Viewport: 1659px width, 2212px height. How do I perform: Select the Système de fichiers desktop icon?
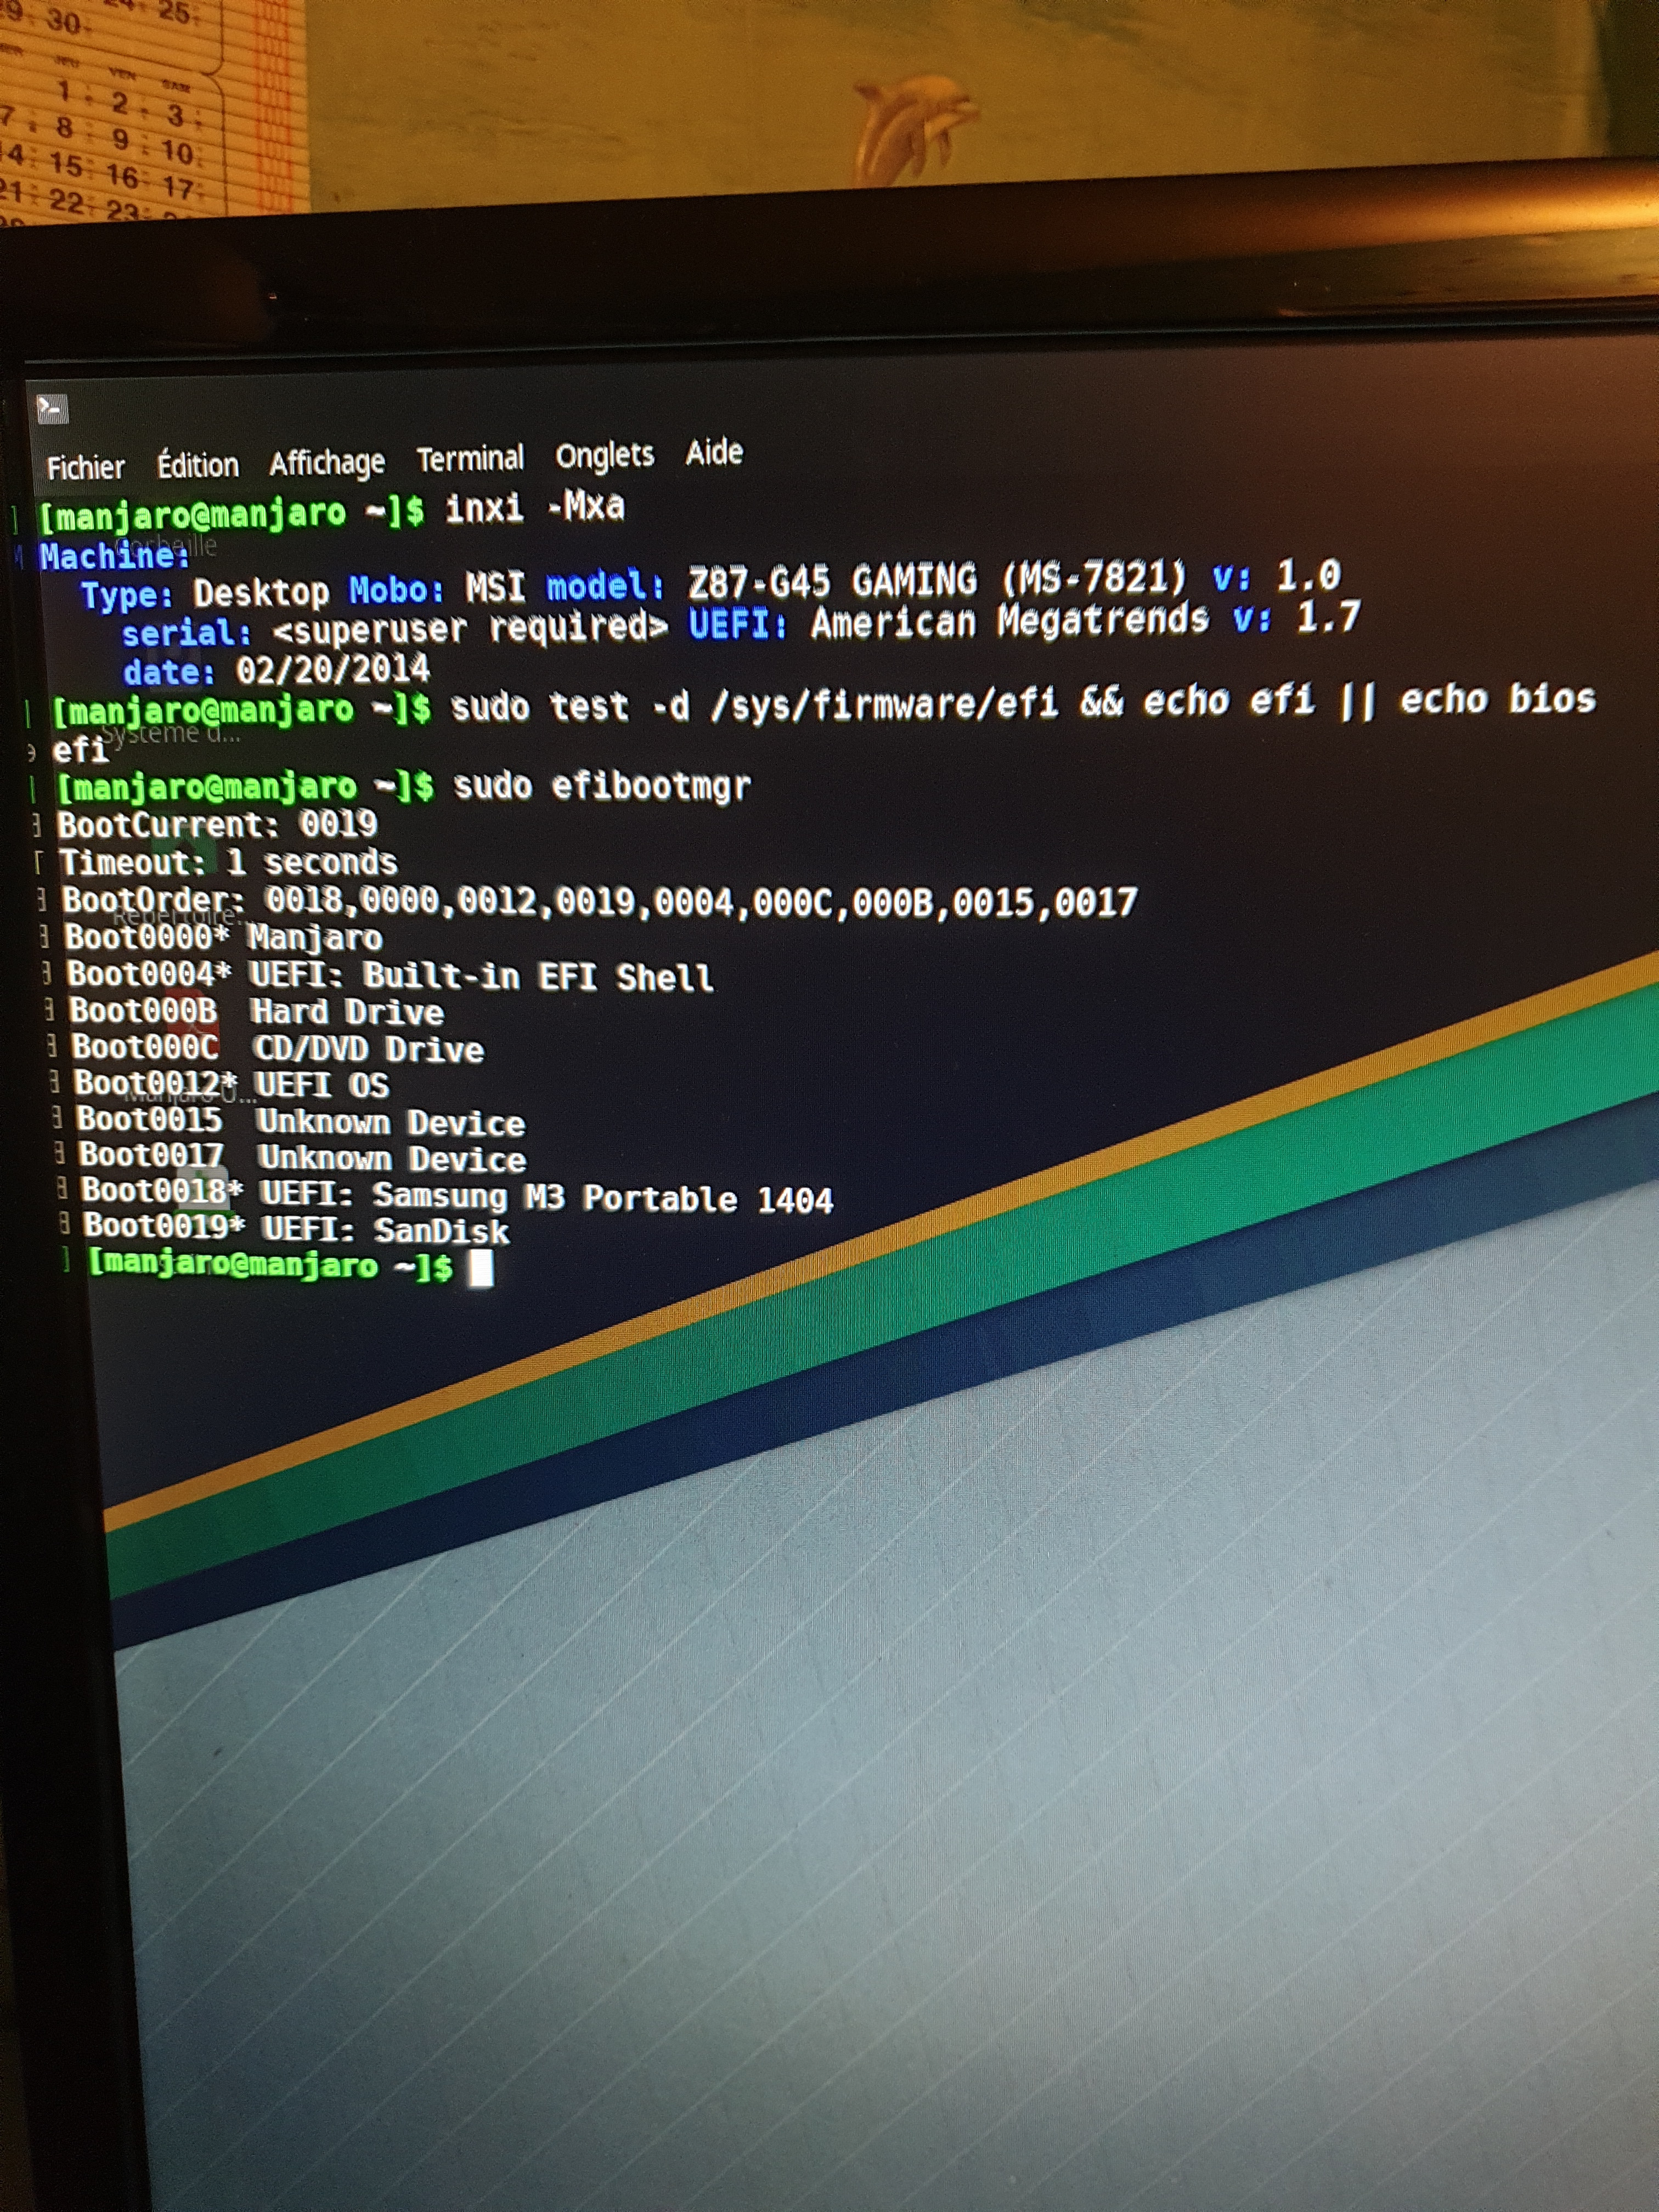click(170, 734)
